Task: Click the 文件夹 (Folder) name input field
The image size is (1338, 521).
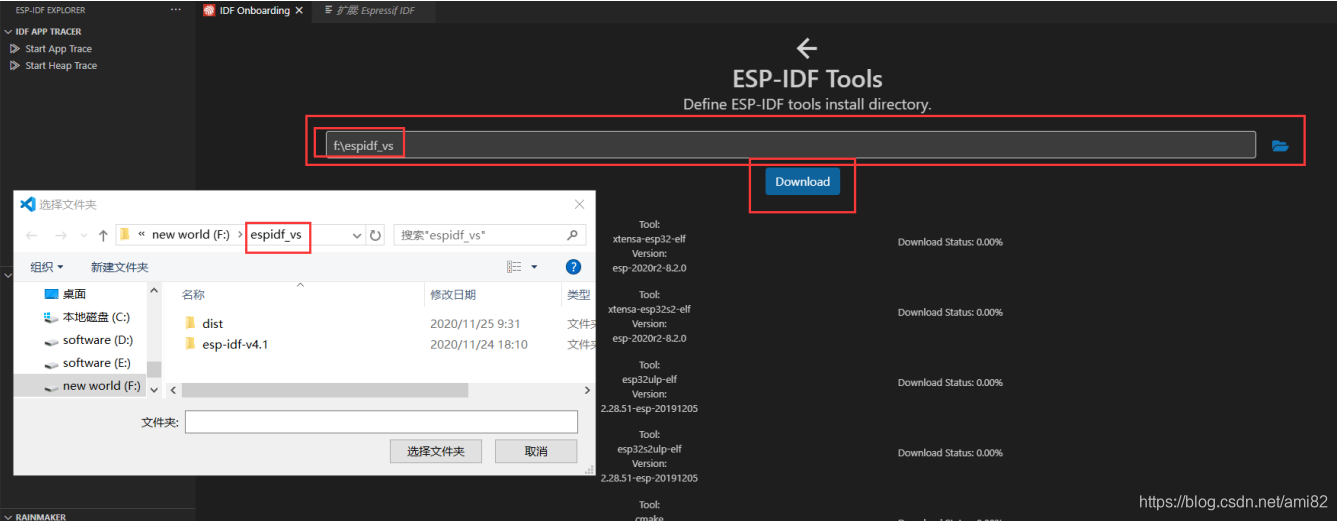Action: 381,422
